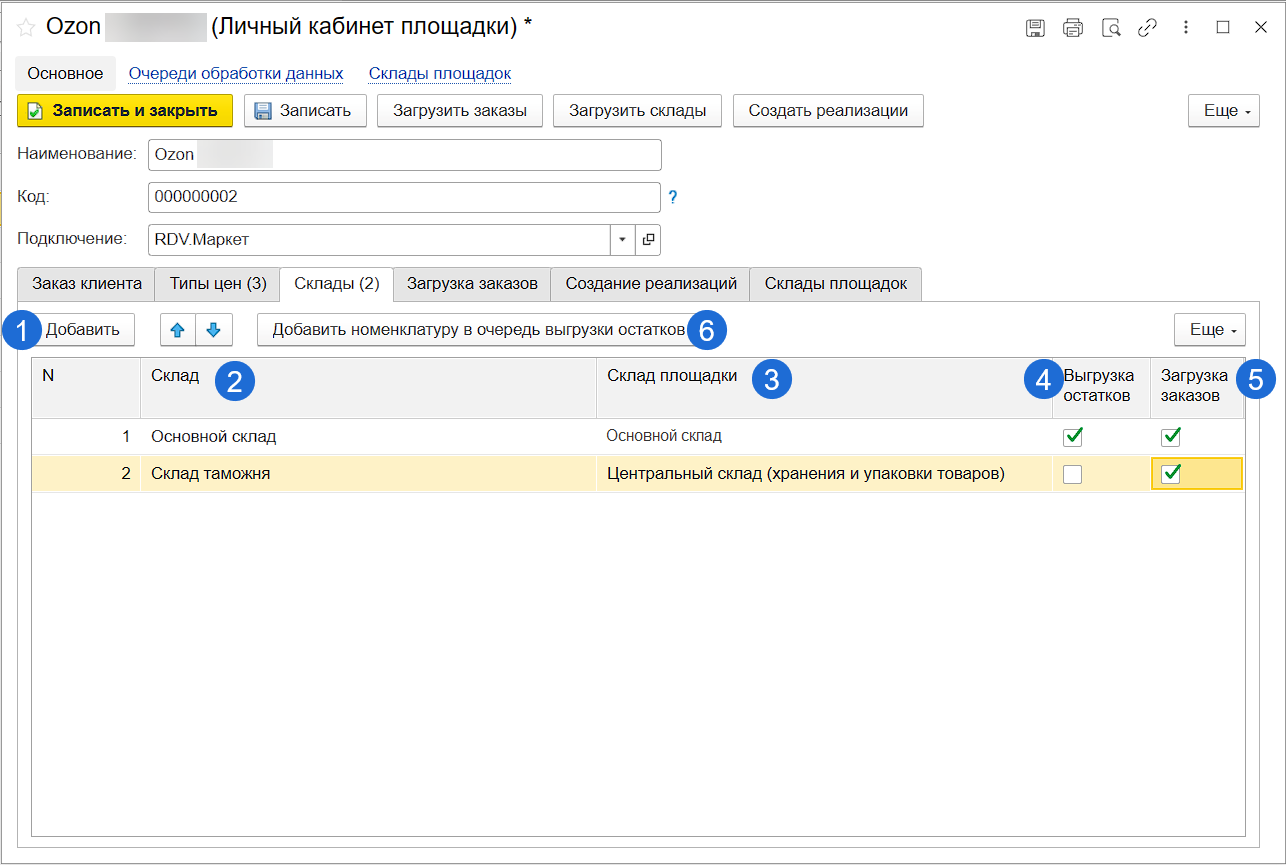Click the save diskette icon in title bar
1286x865 pixels.
click(1036, 28)
